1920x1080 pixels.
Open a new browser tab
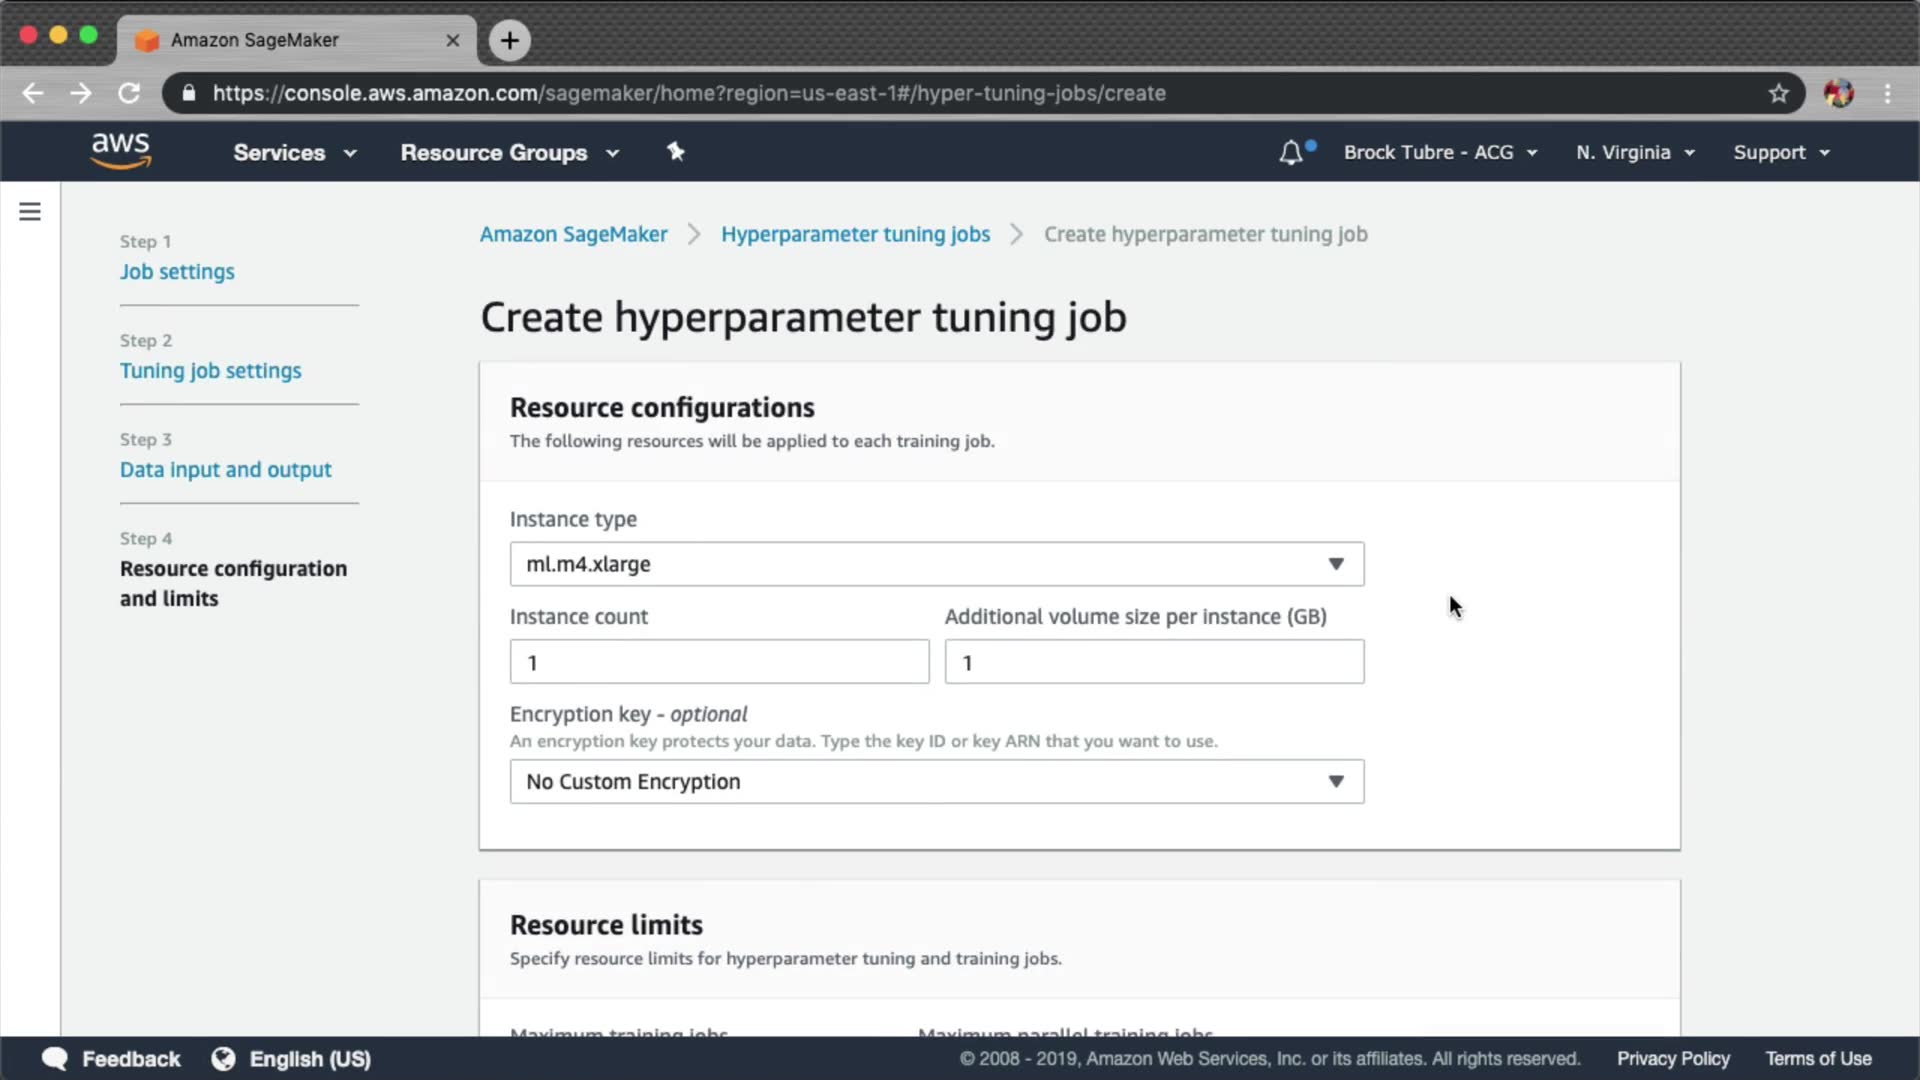coord(509,40)
